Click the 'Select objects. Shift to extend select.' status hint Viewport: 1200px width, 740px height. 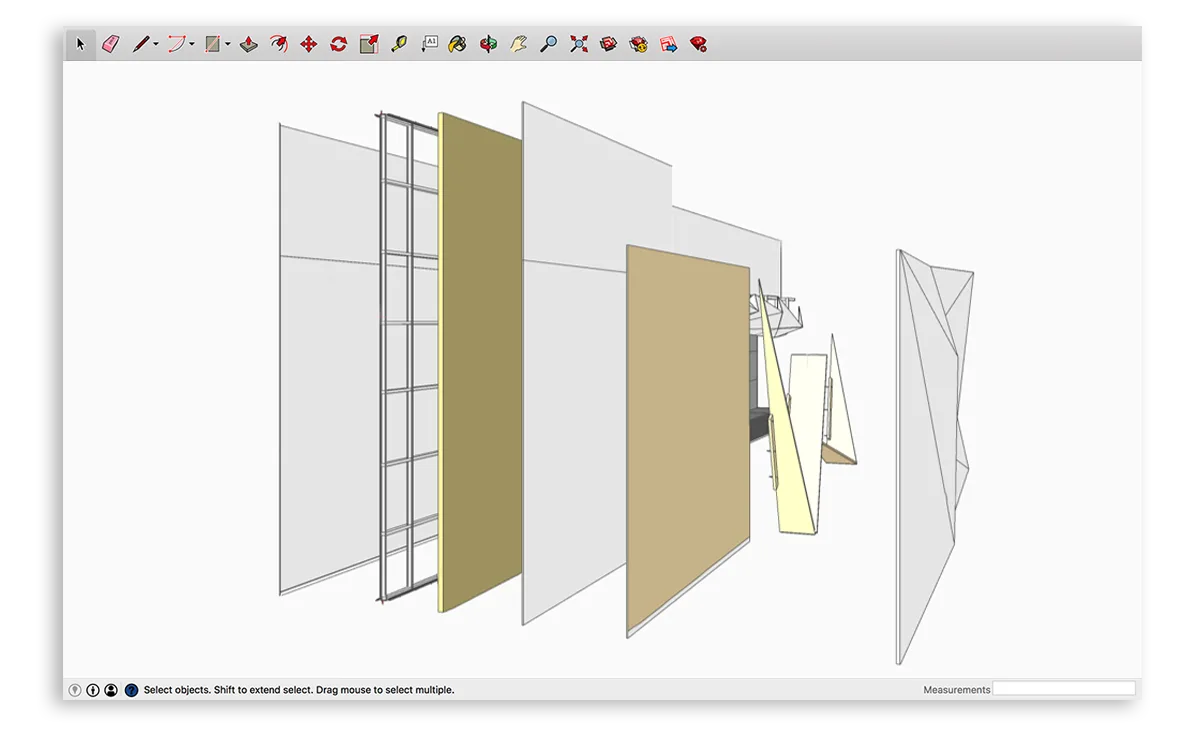click(x=230, y=690)
